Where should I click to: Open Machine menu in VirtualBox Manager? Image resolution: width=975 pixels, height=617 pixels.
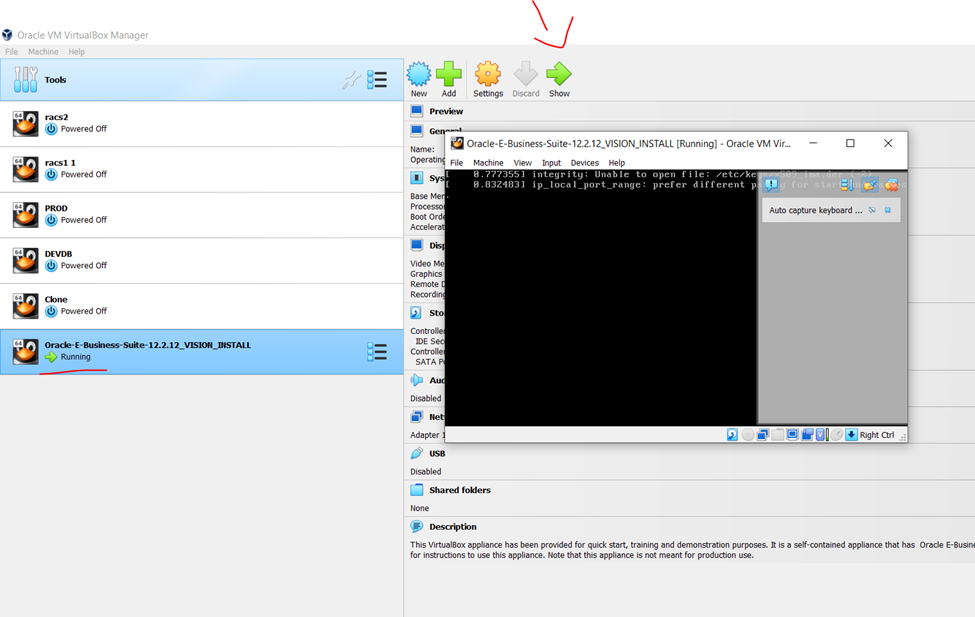43,52
